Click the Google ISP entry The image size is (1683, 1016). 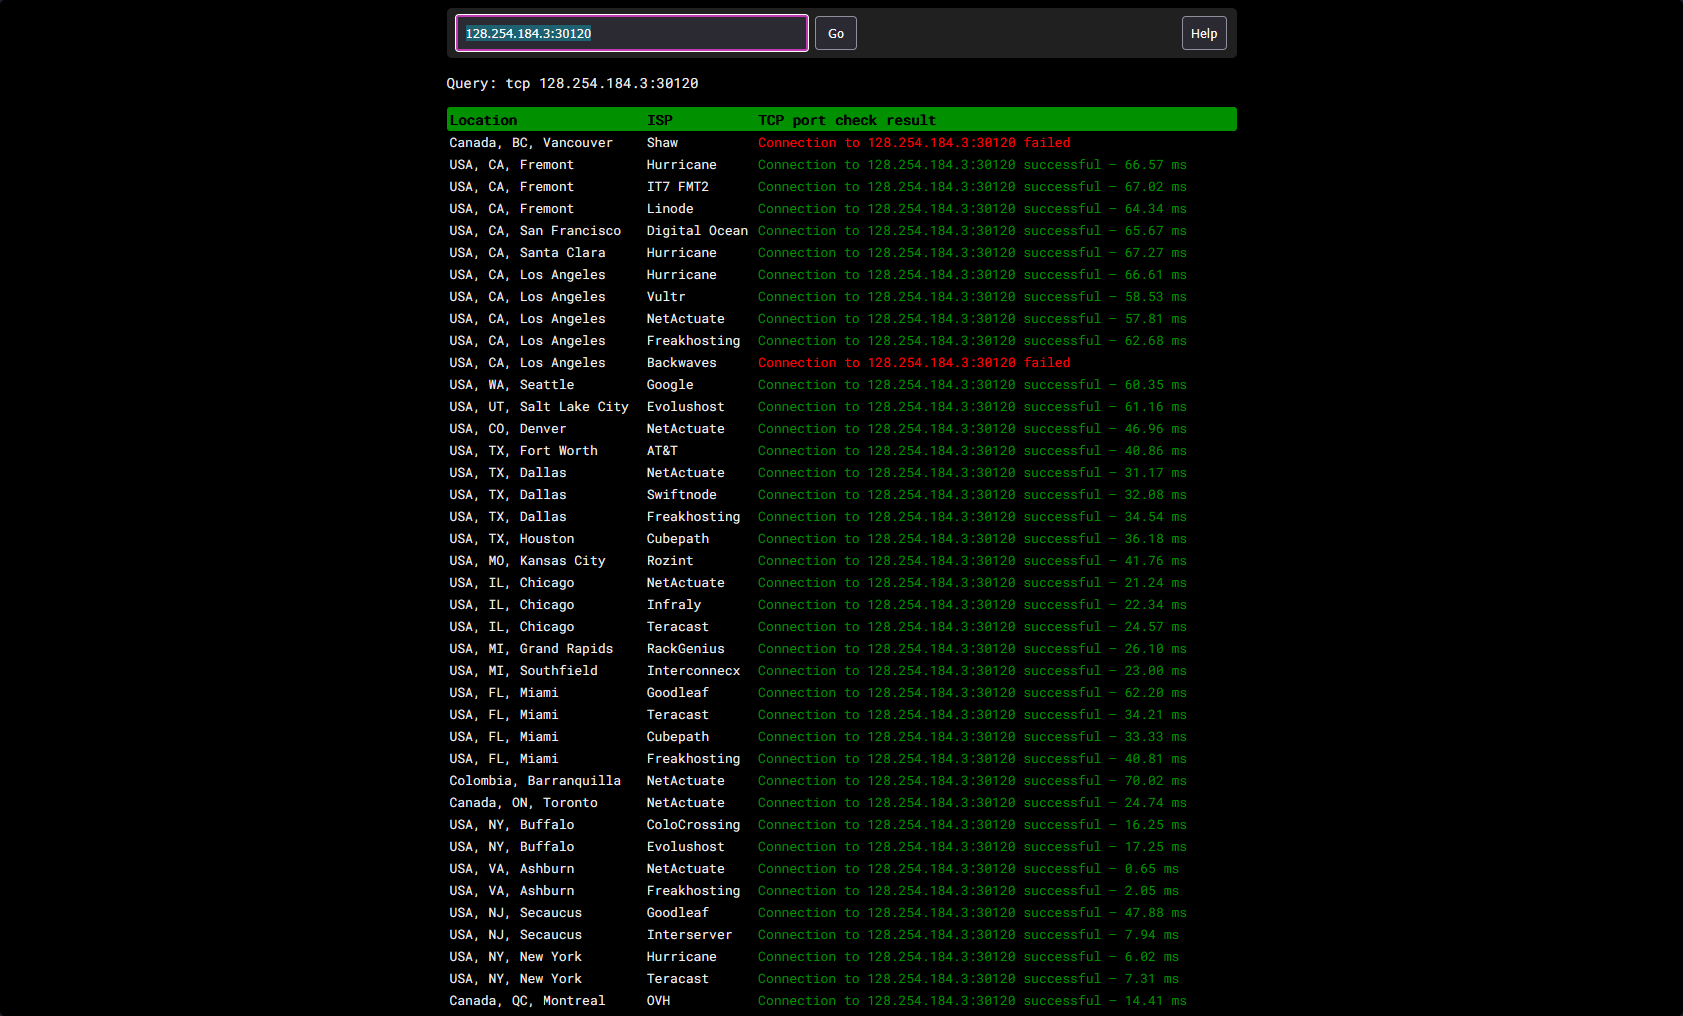coord(670,385)
